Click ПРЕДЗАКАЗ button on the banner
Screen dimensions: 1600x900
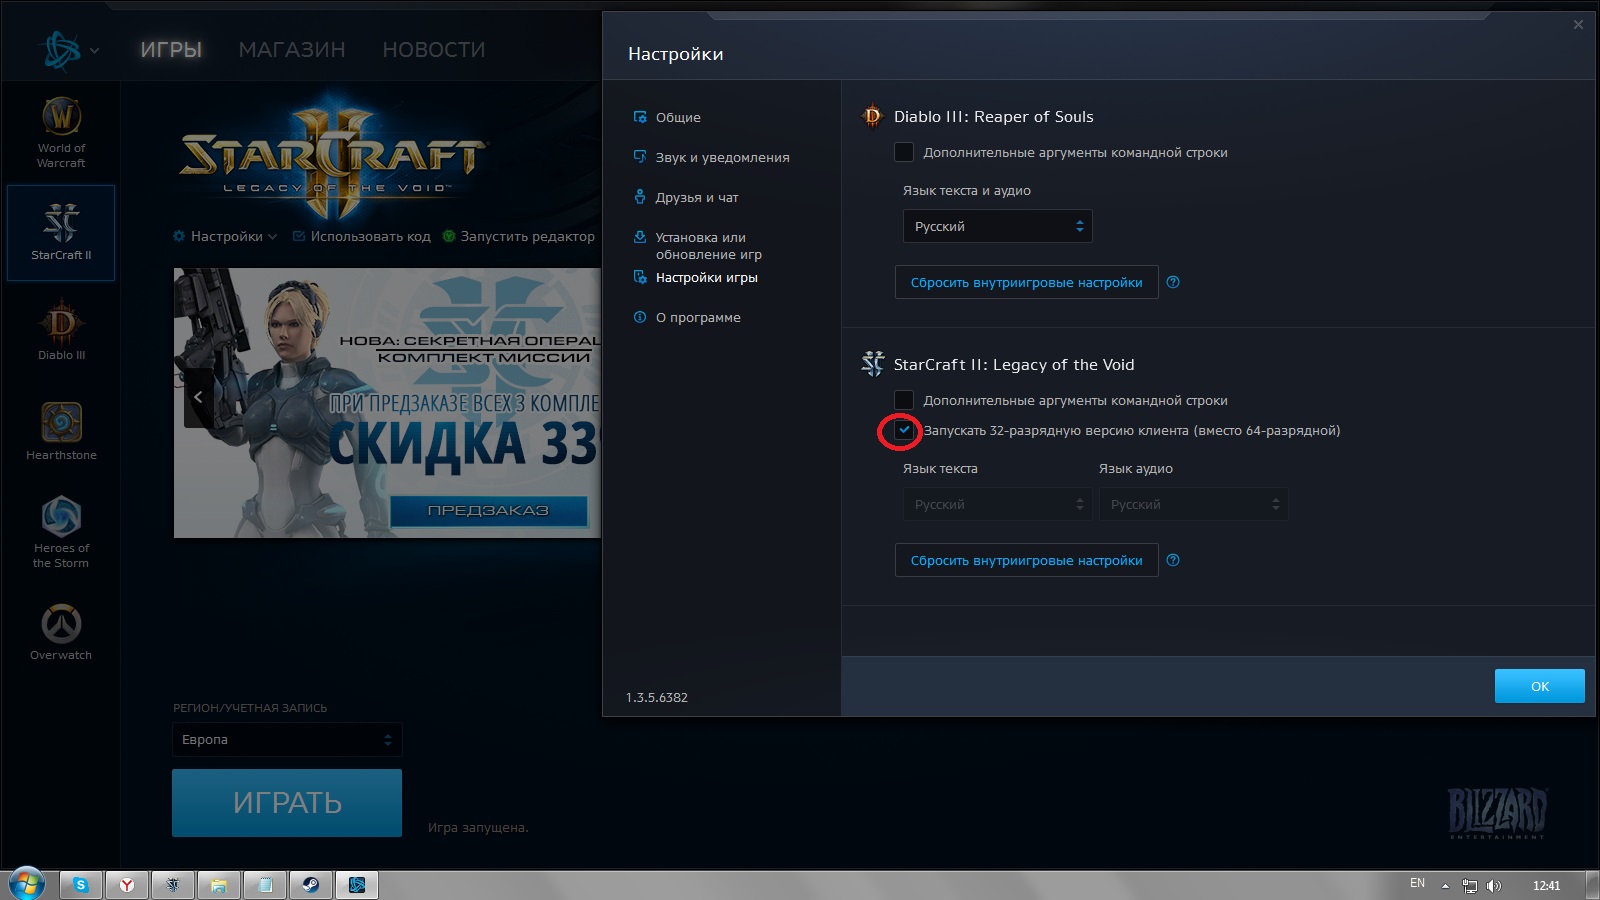coord(488,510)
